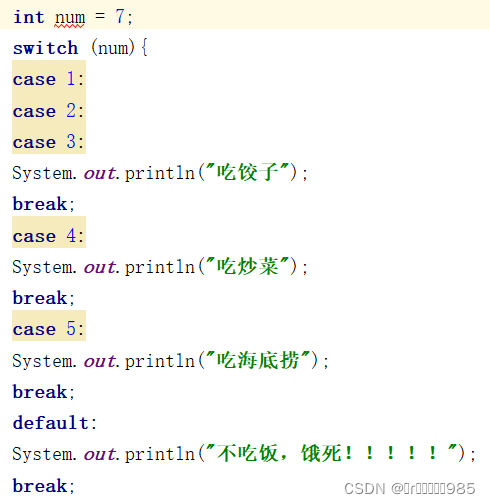Place cursor on the number 7 literal

pos(120,16)
